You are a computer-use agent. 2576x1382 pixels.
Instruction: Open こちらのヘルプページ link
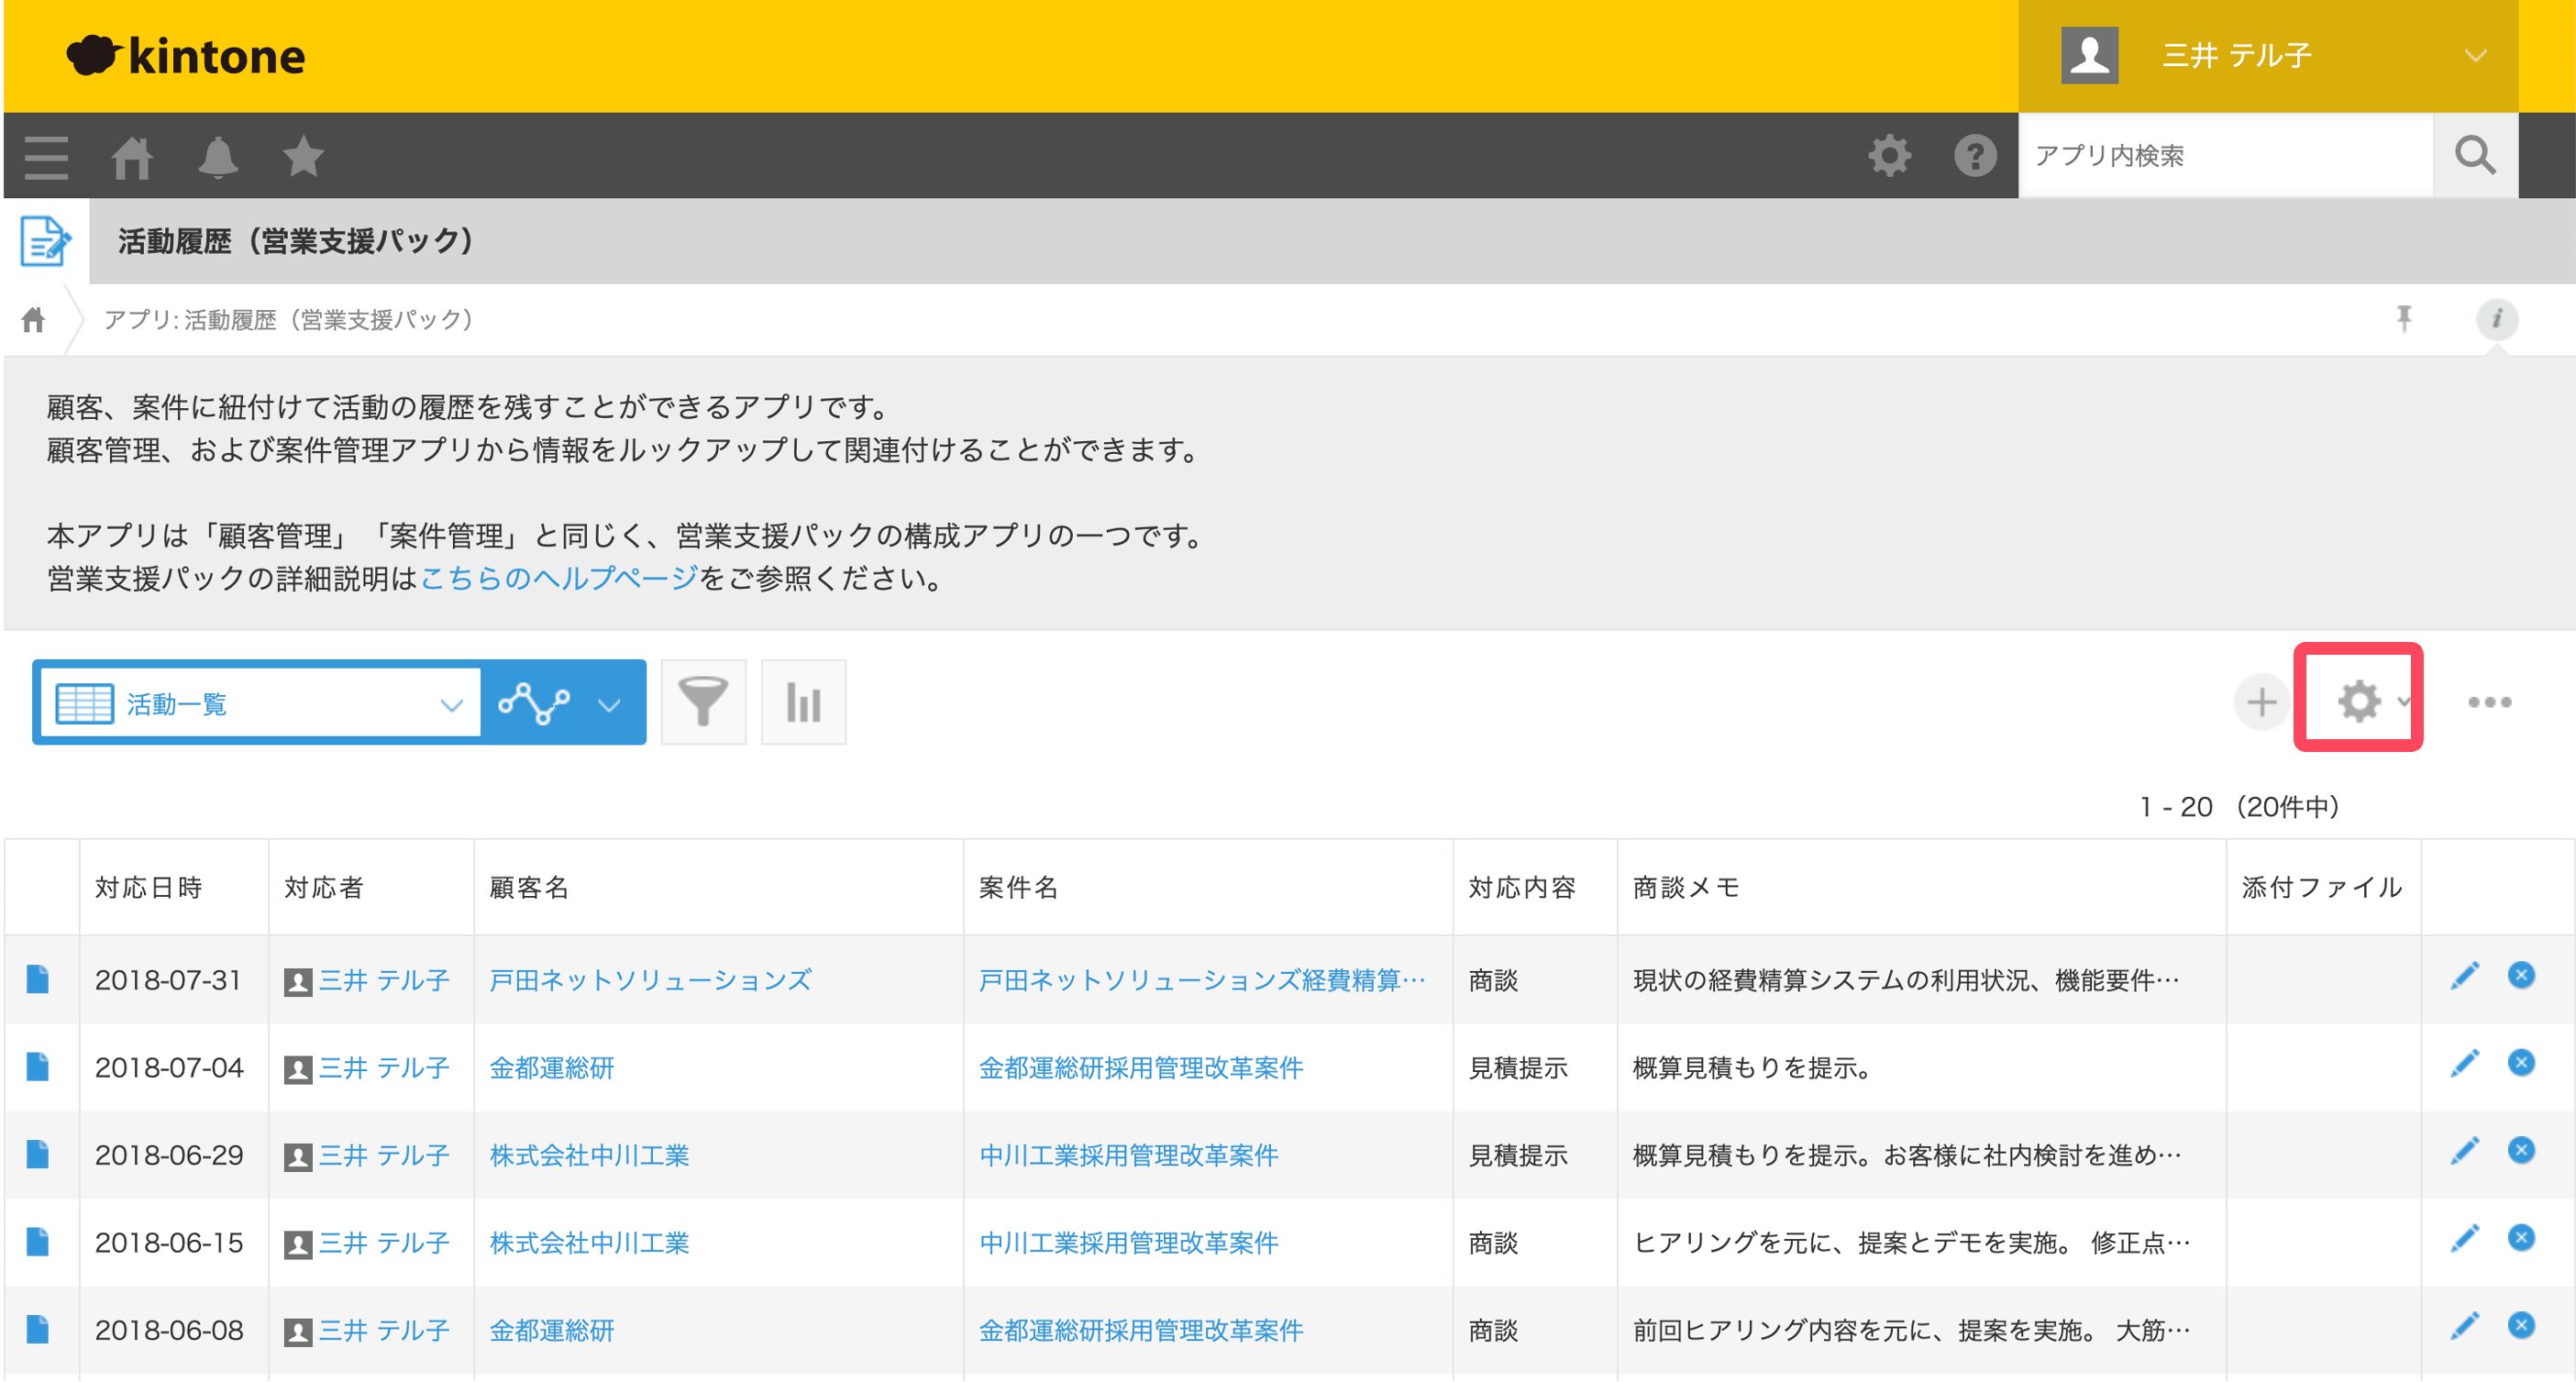[x=559, y=578]
